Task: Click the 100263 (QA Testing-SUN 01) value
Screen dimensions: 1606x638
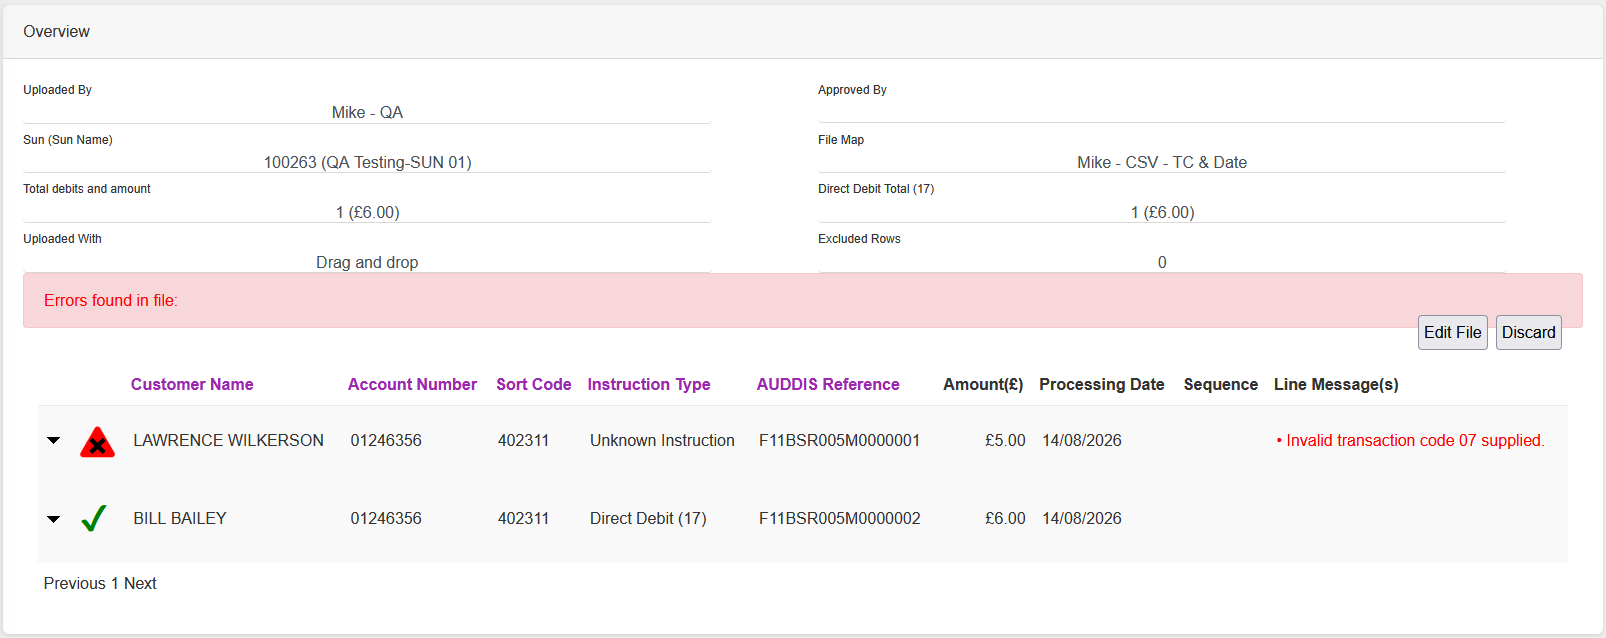Action: 367,162
